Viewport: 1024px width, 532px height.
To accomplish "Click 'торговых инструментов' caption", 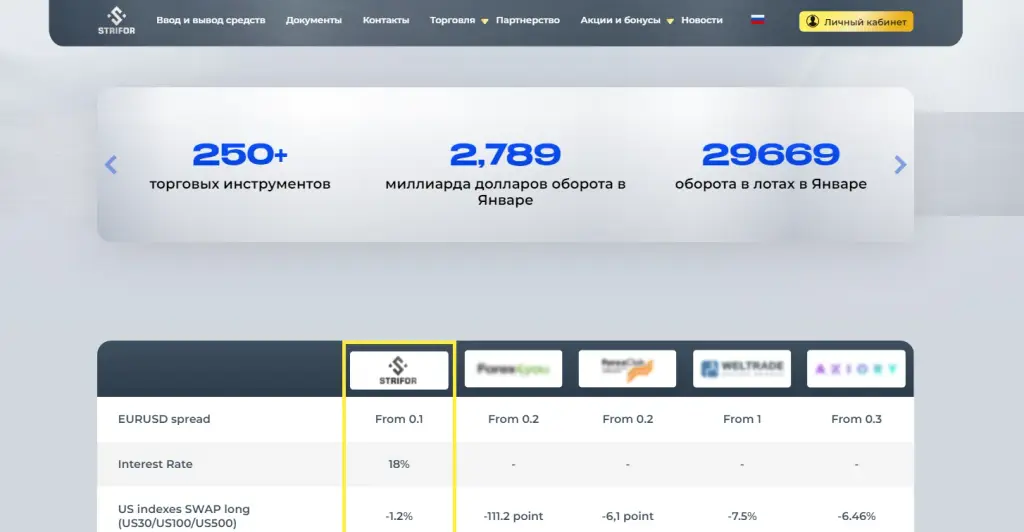I will 240,184.
